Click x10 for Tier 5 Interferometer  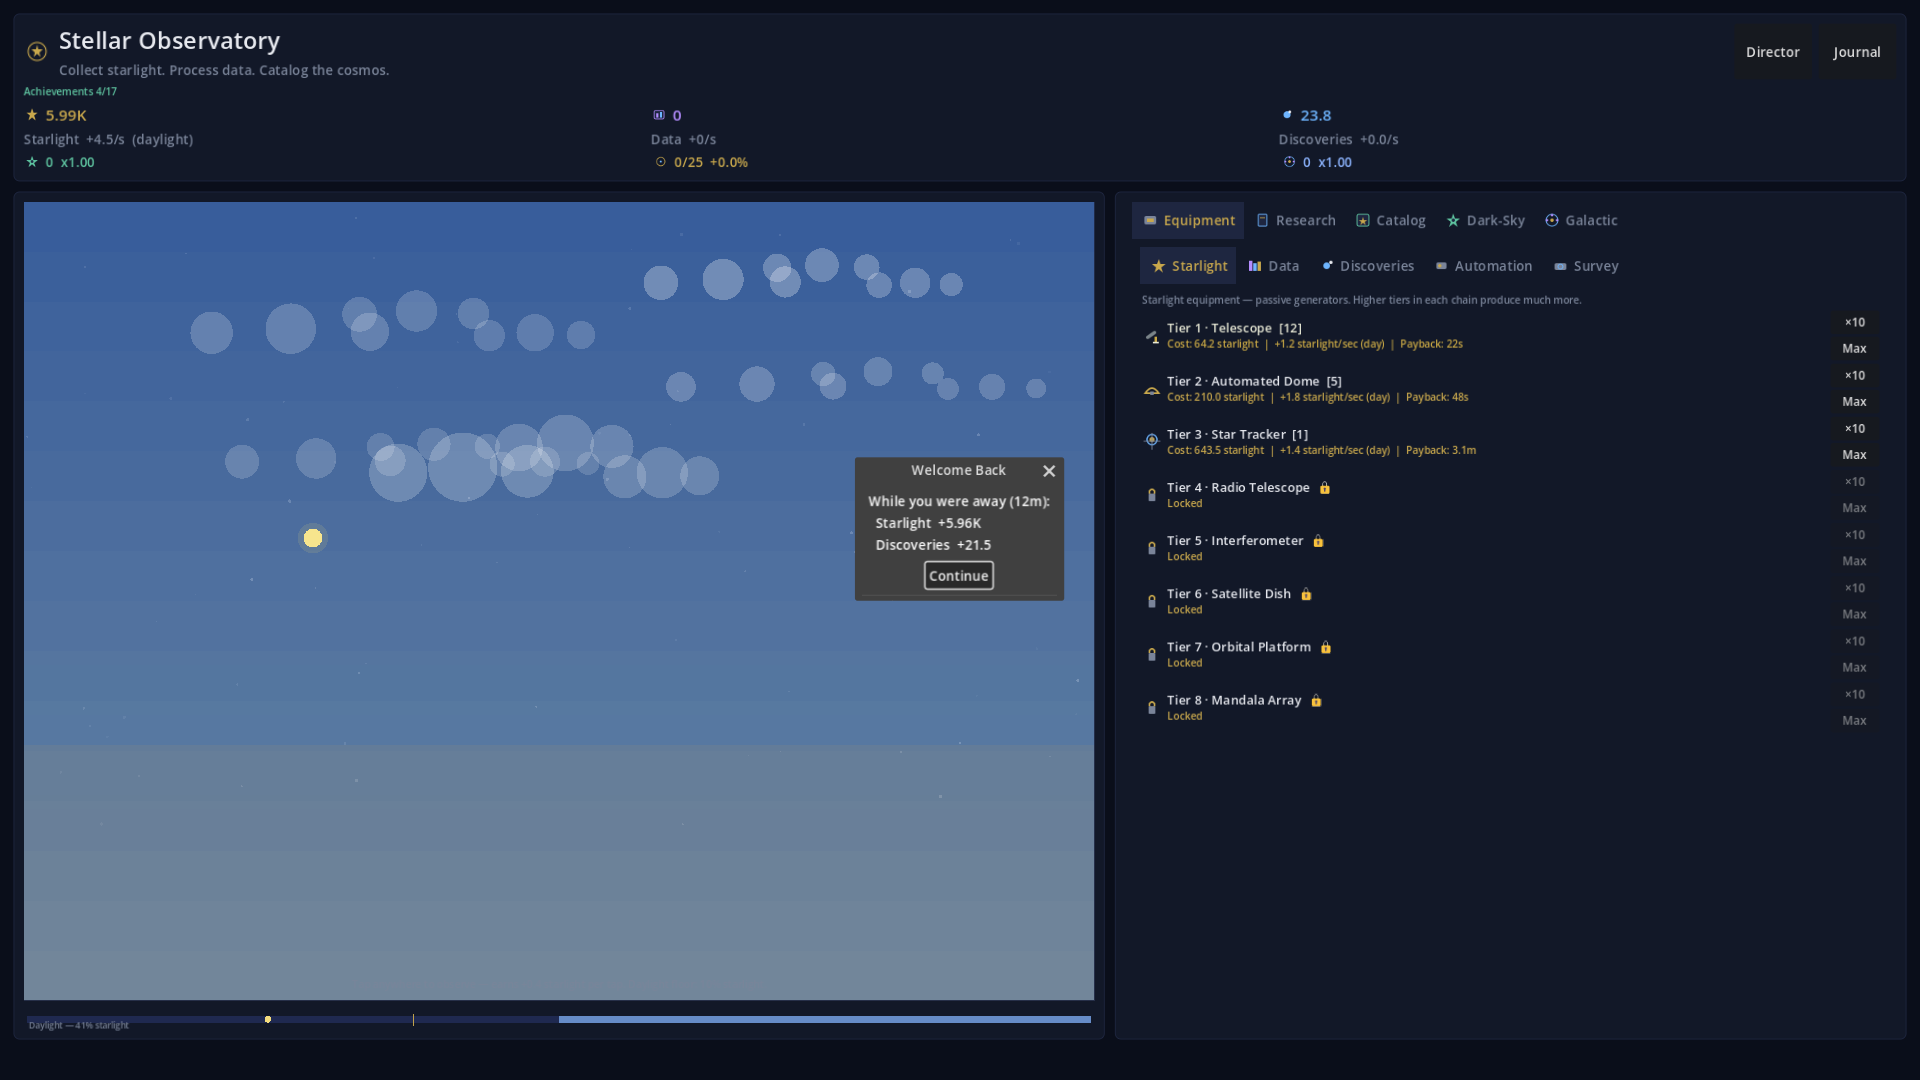click(x=1854, y=534)
